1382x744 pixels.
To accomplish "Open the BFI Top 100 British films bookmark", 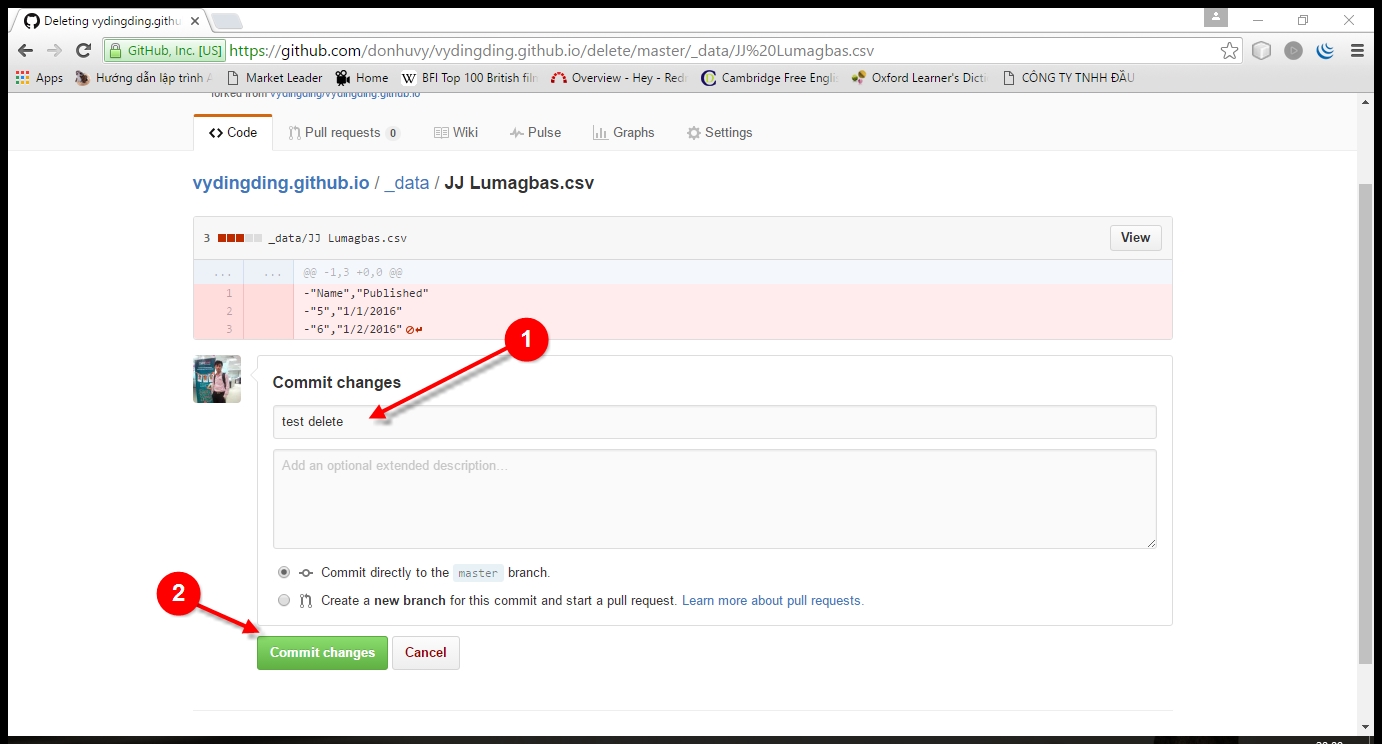I will click(470, 77).
